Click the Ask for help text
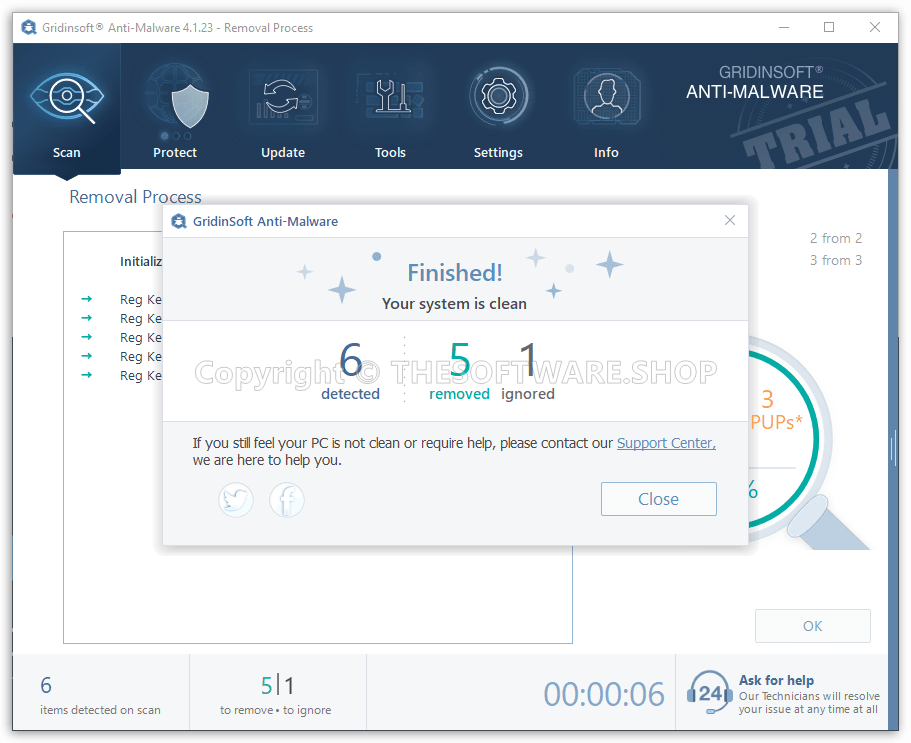Image resolution: width=911 pixels, height=743 pixels. (776, 680)
